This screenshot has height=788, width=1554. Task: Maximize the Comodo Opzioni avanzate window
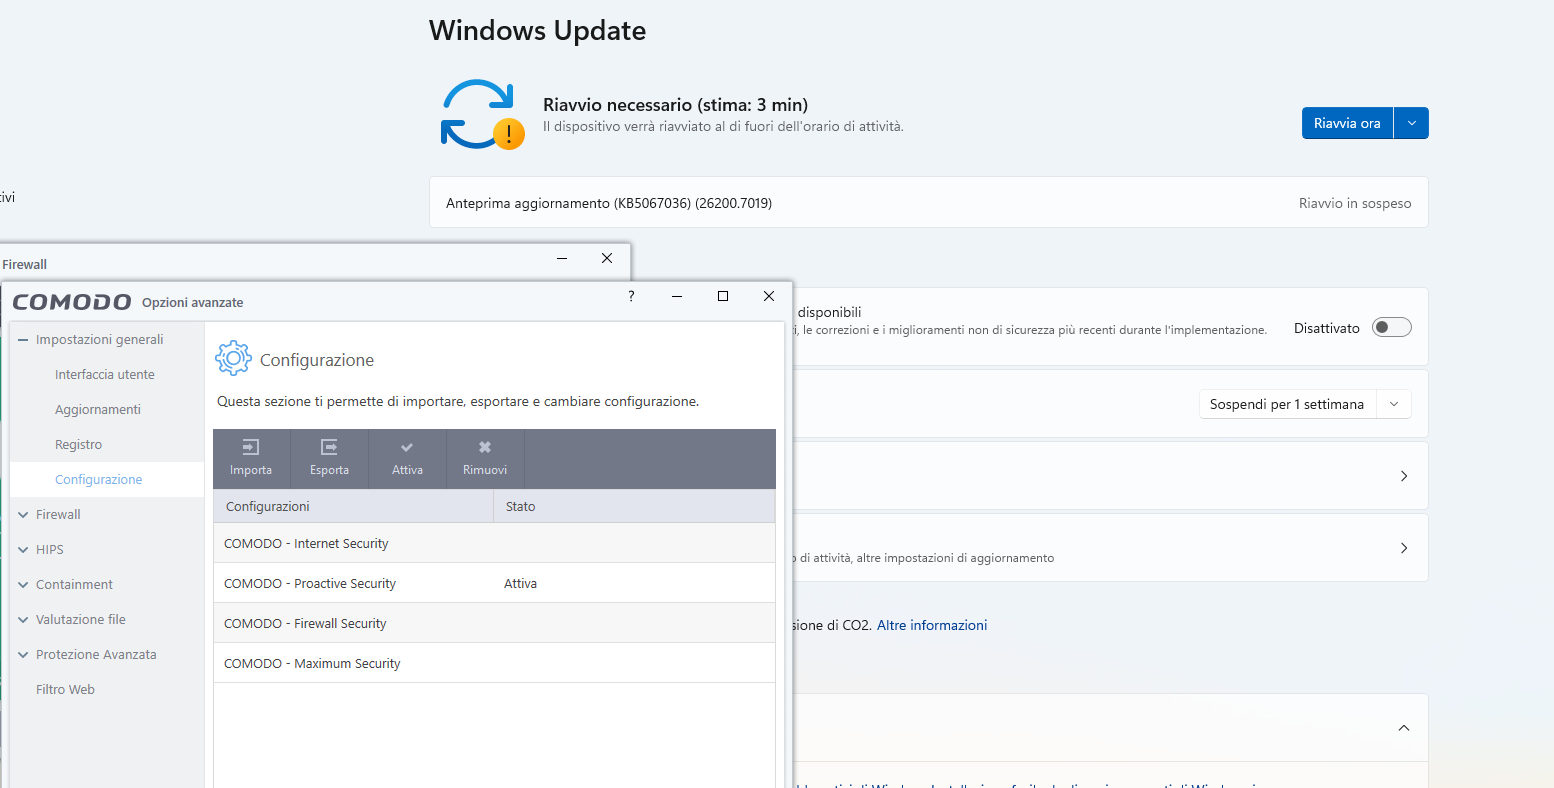723,296
